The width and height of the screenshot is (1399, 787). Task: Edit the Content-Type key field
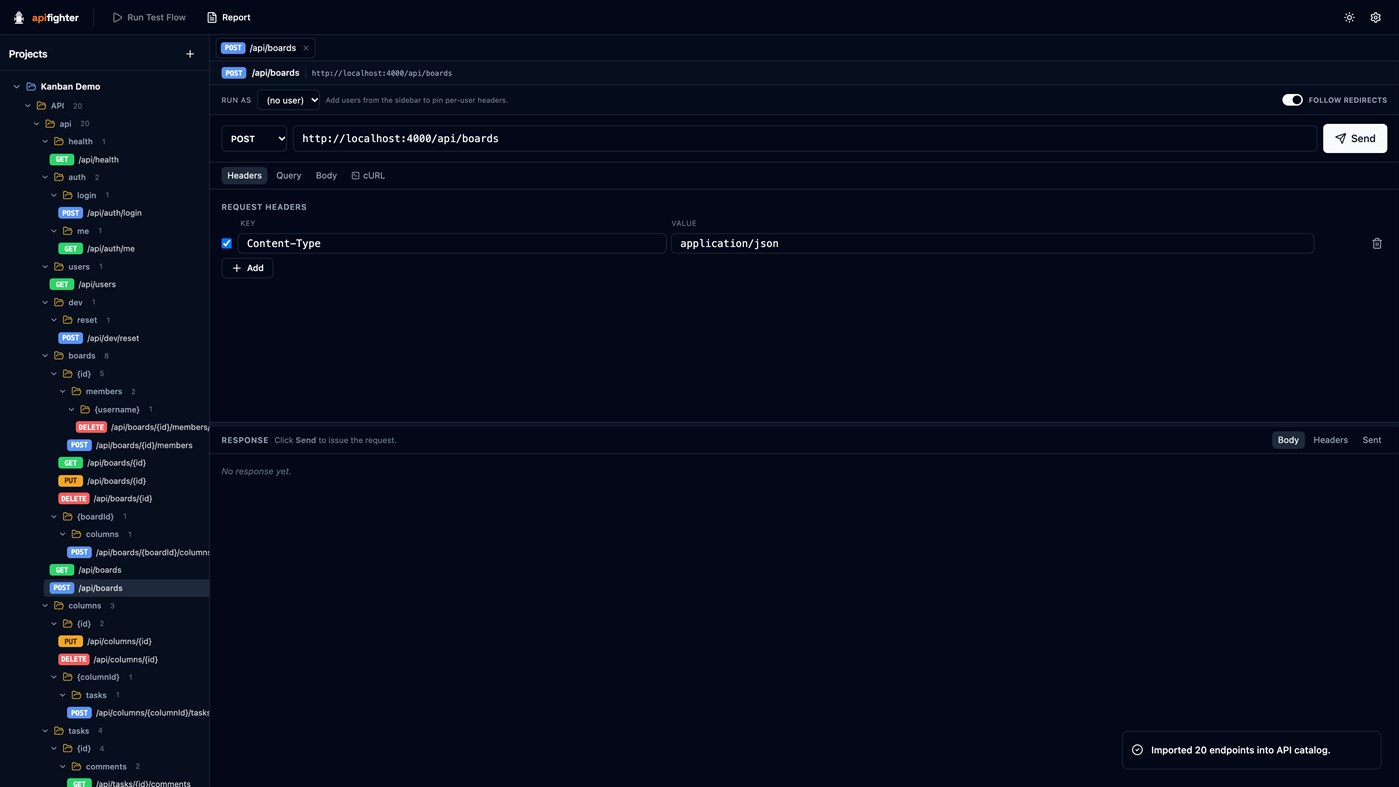452,243
